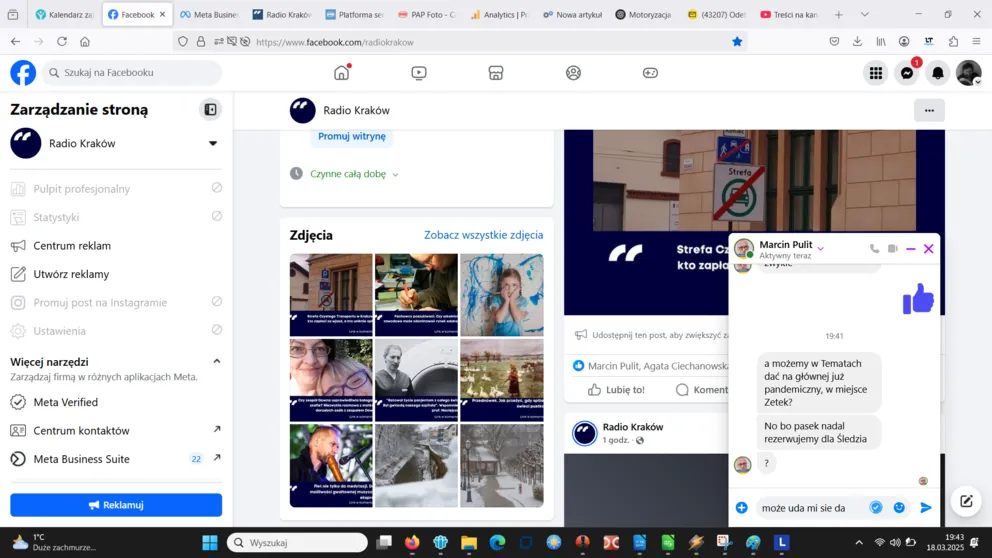The width and height of the screenshot is (992, 558).
Task: Show hidden system tray icons
Action: point(859,543)
